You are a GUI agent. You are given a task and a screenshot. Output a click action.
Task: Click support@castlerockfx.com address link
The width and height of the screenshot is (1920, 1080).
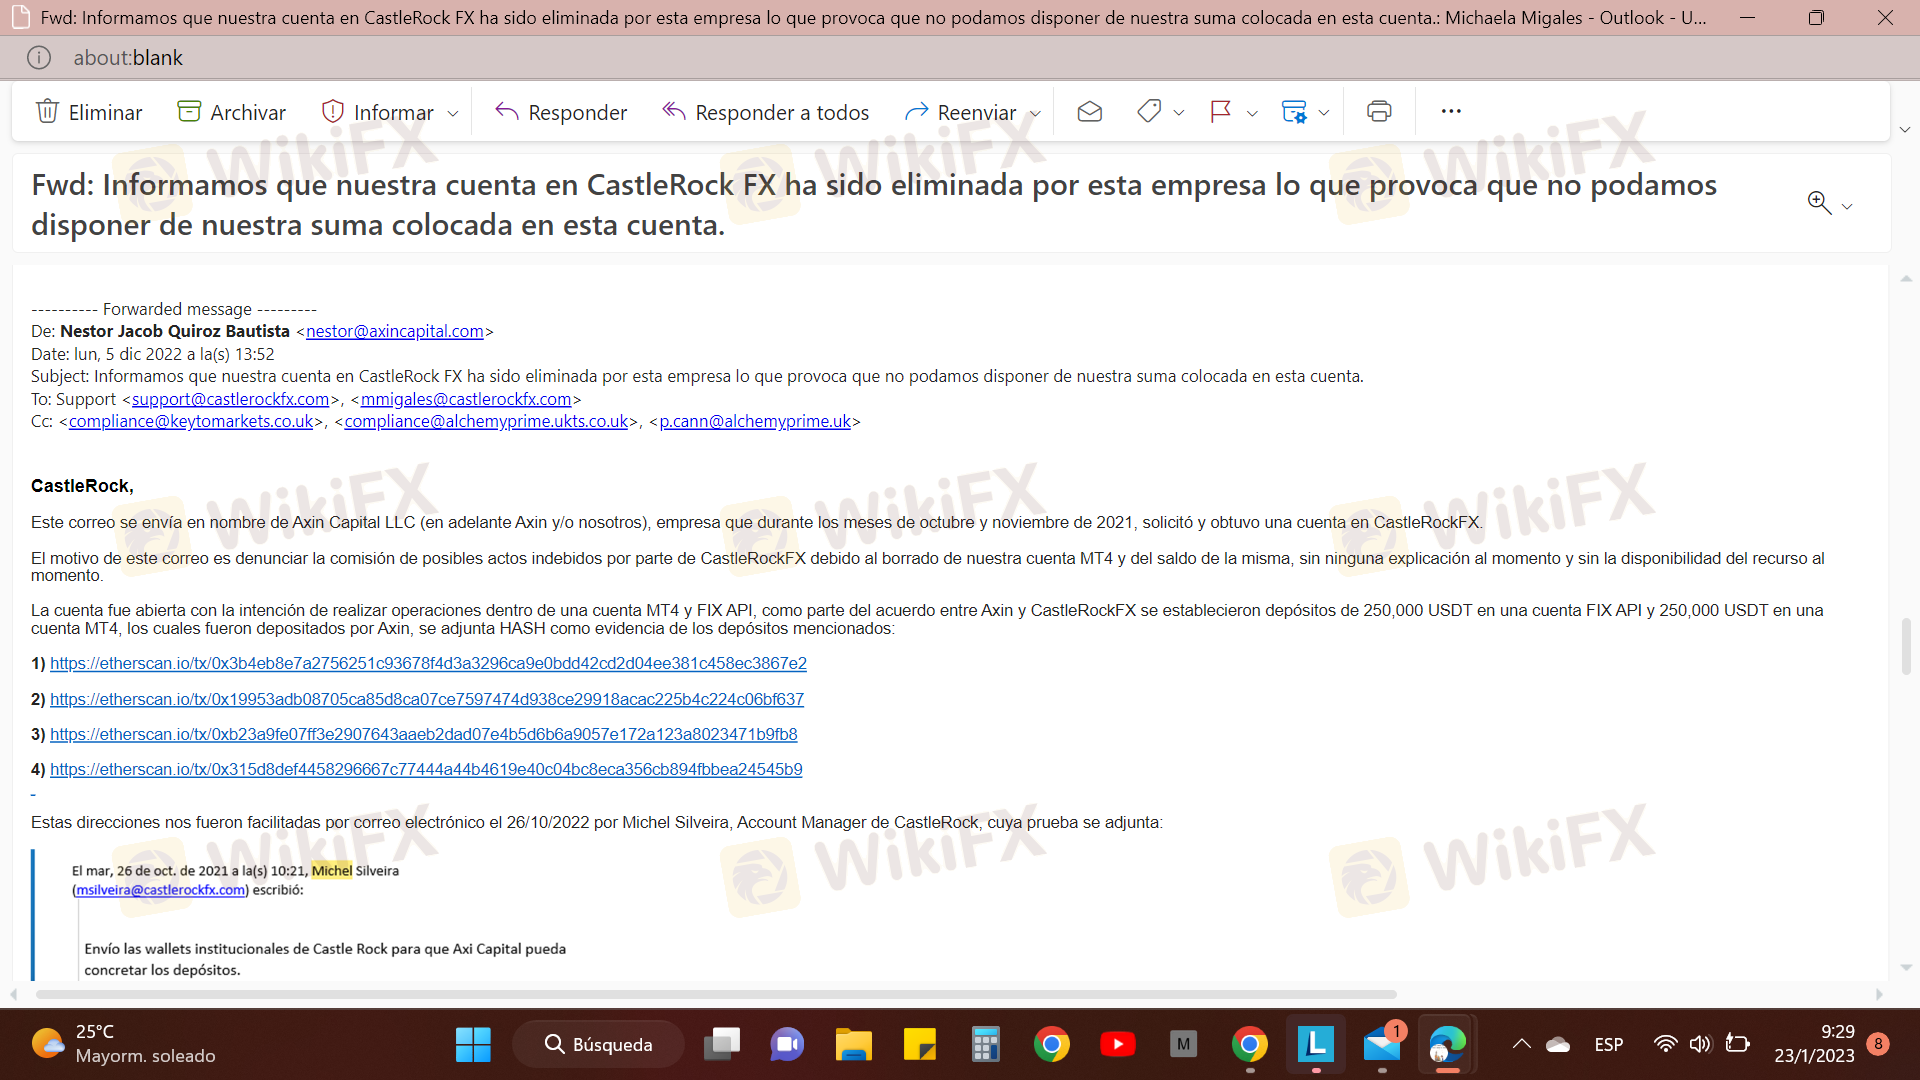pyautogui.click(x=230, y=399)
